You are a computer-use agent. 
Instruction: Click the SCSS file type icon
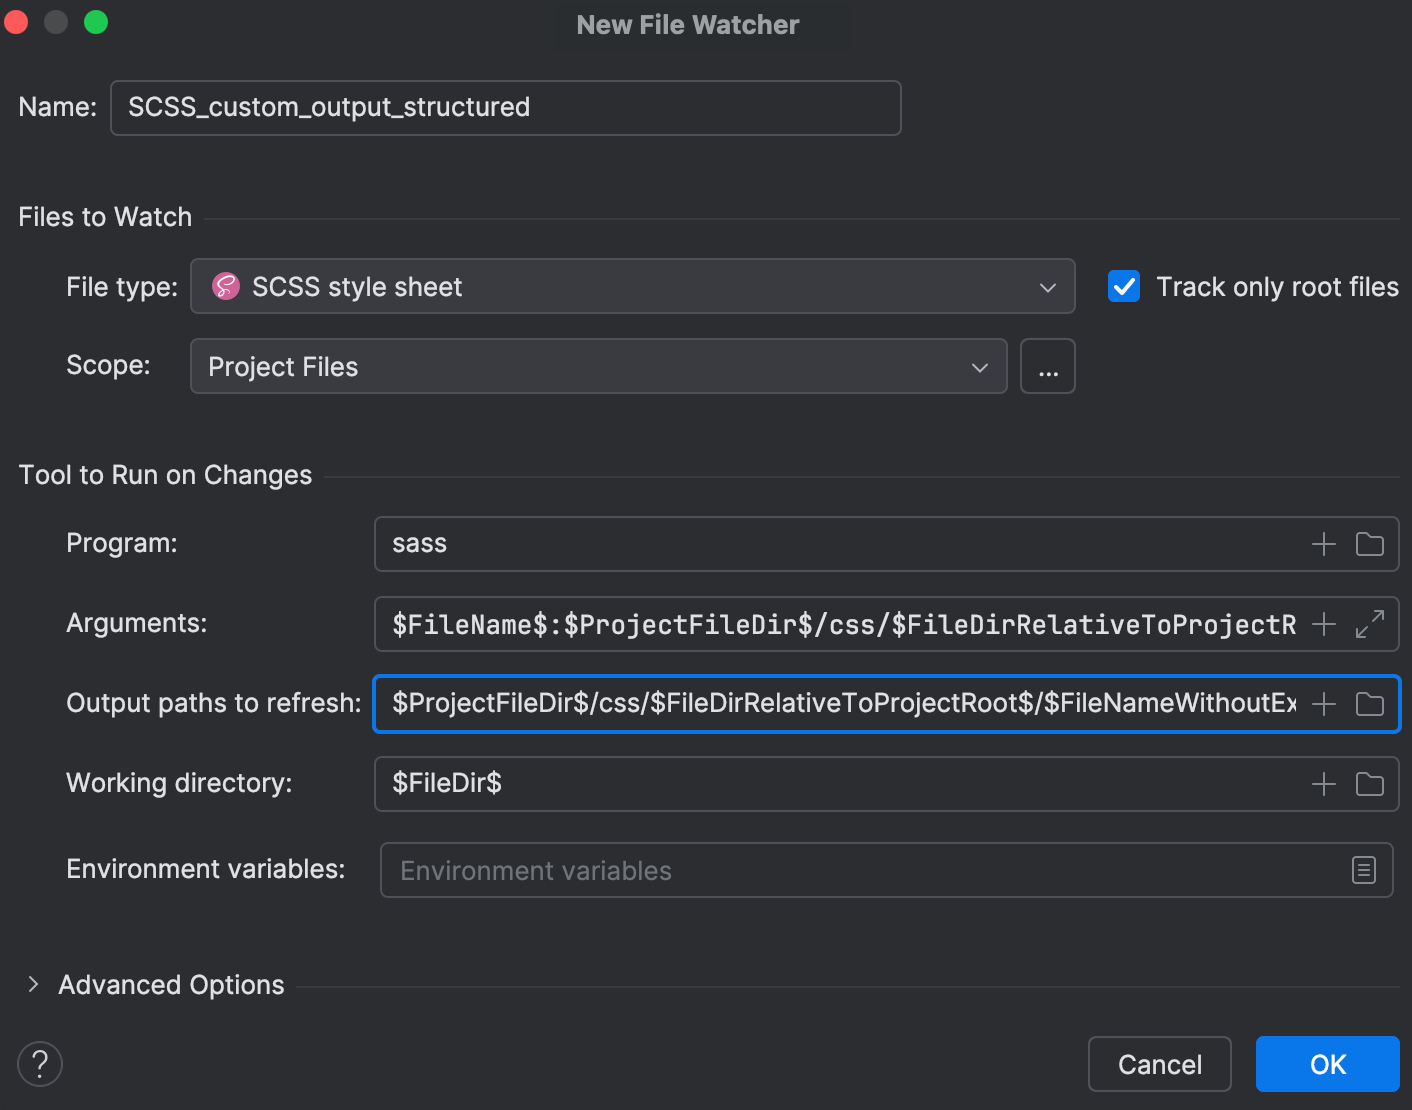coord(225,286)
